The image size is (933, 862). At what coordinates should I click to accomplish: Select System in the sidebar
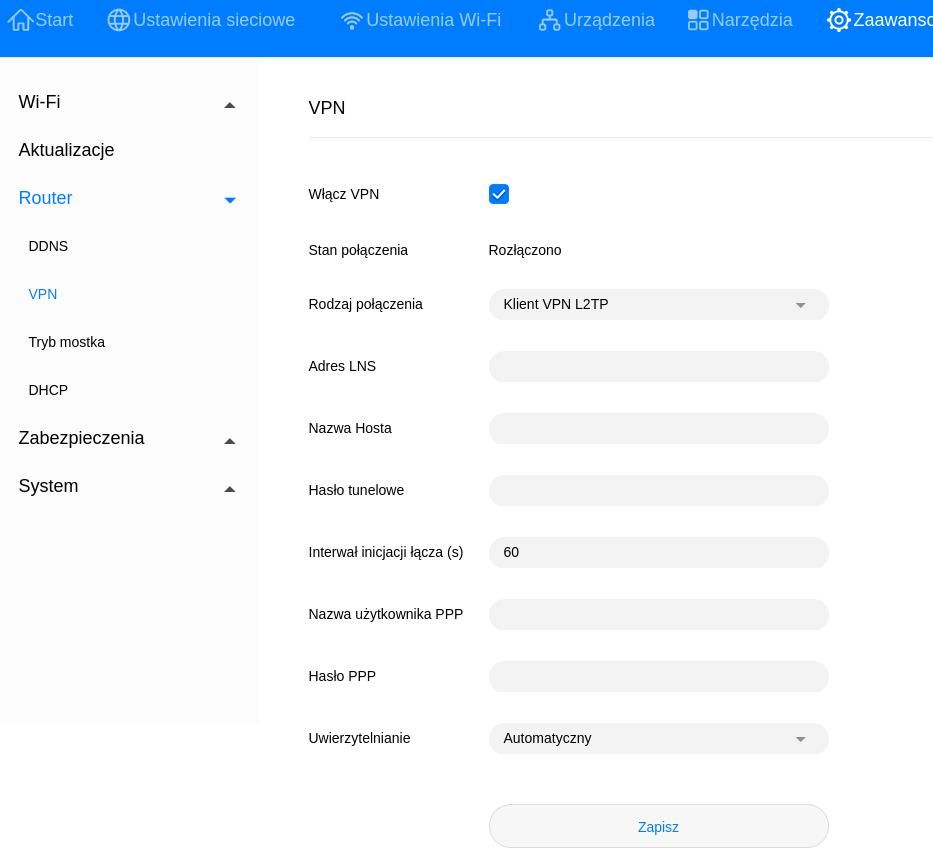pos(48,486)
